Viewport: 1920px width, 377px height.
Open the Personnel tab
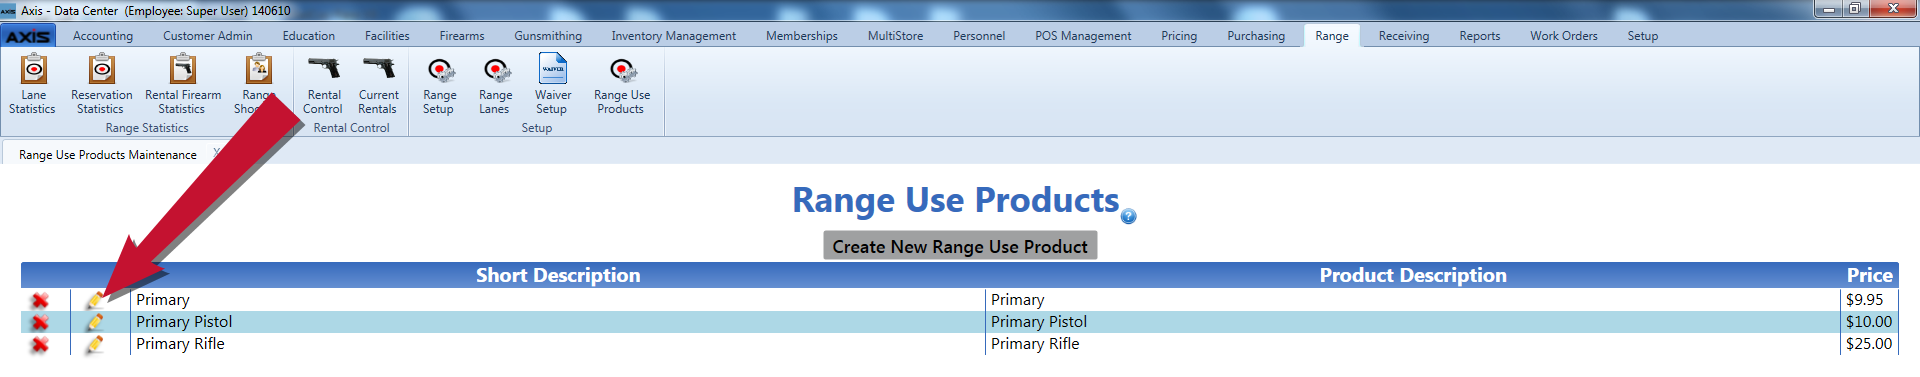click(979, 36)
